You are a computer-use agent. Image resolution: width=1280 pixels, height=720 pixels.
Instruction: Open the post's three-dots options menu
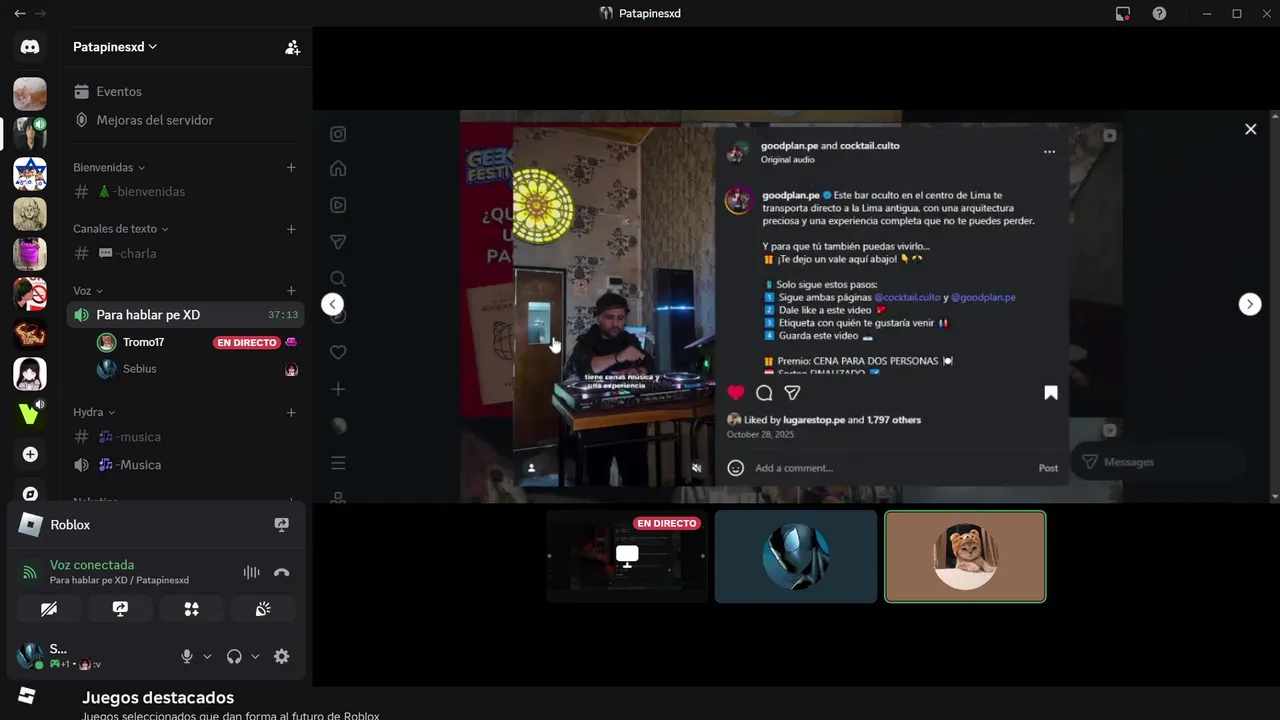click(1049, 152)
